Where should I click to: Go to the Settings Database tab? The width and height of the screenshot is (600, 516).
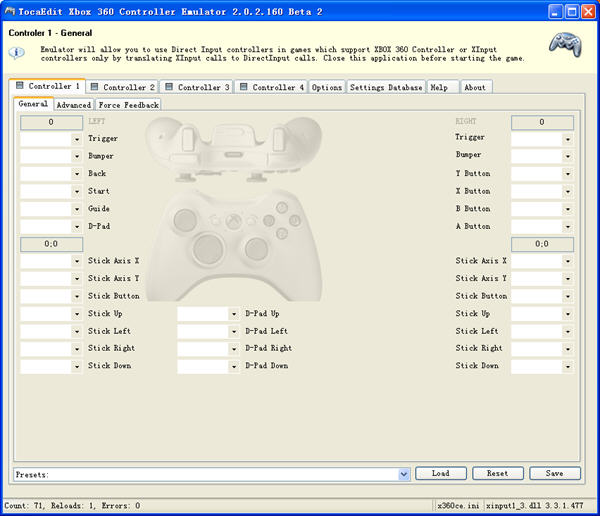click(386, 87)
